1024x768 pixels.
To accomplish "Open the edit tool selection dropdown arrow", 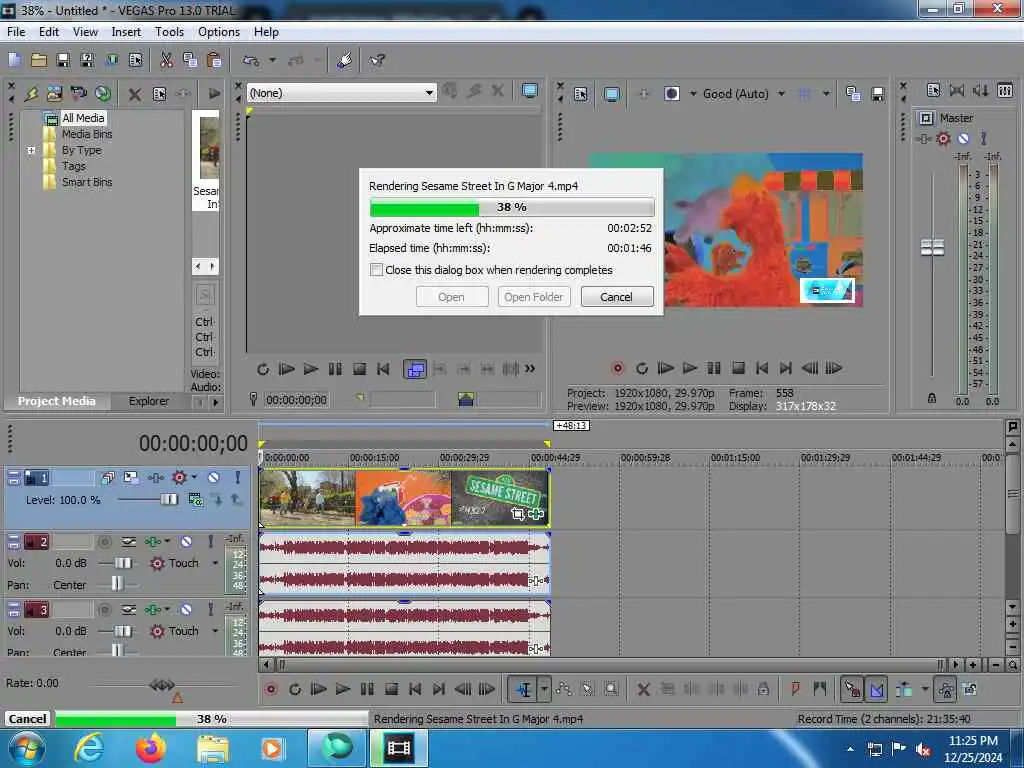I will coord(544,689).
